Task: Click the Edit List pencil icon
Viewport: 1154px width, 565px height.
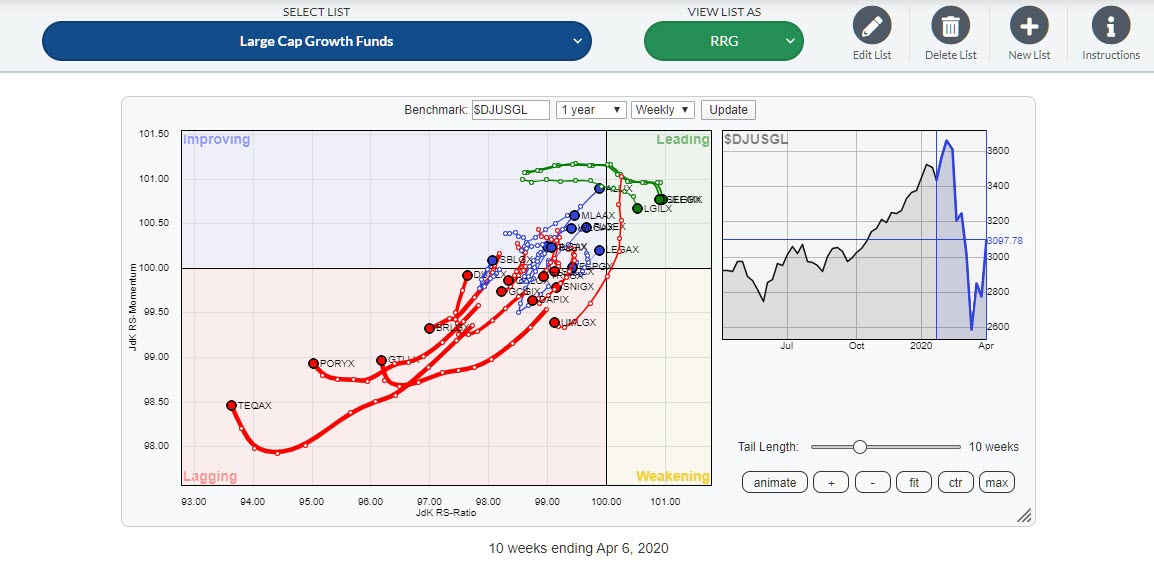Action: click(x=872, y=26)
